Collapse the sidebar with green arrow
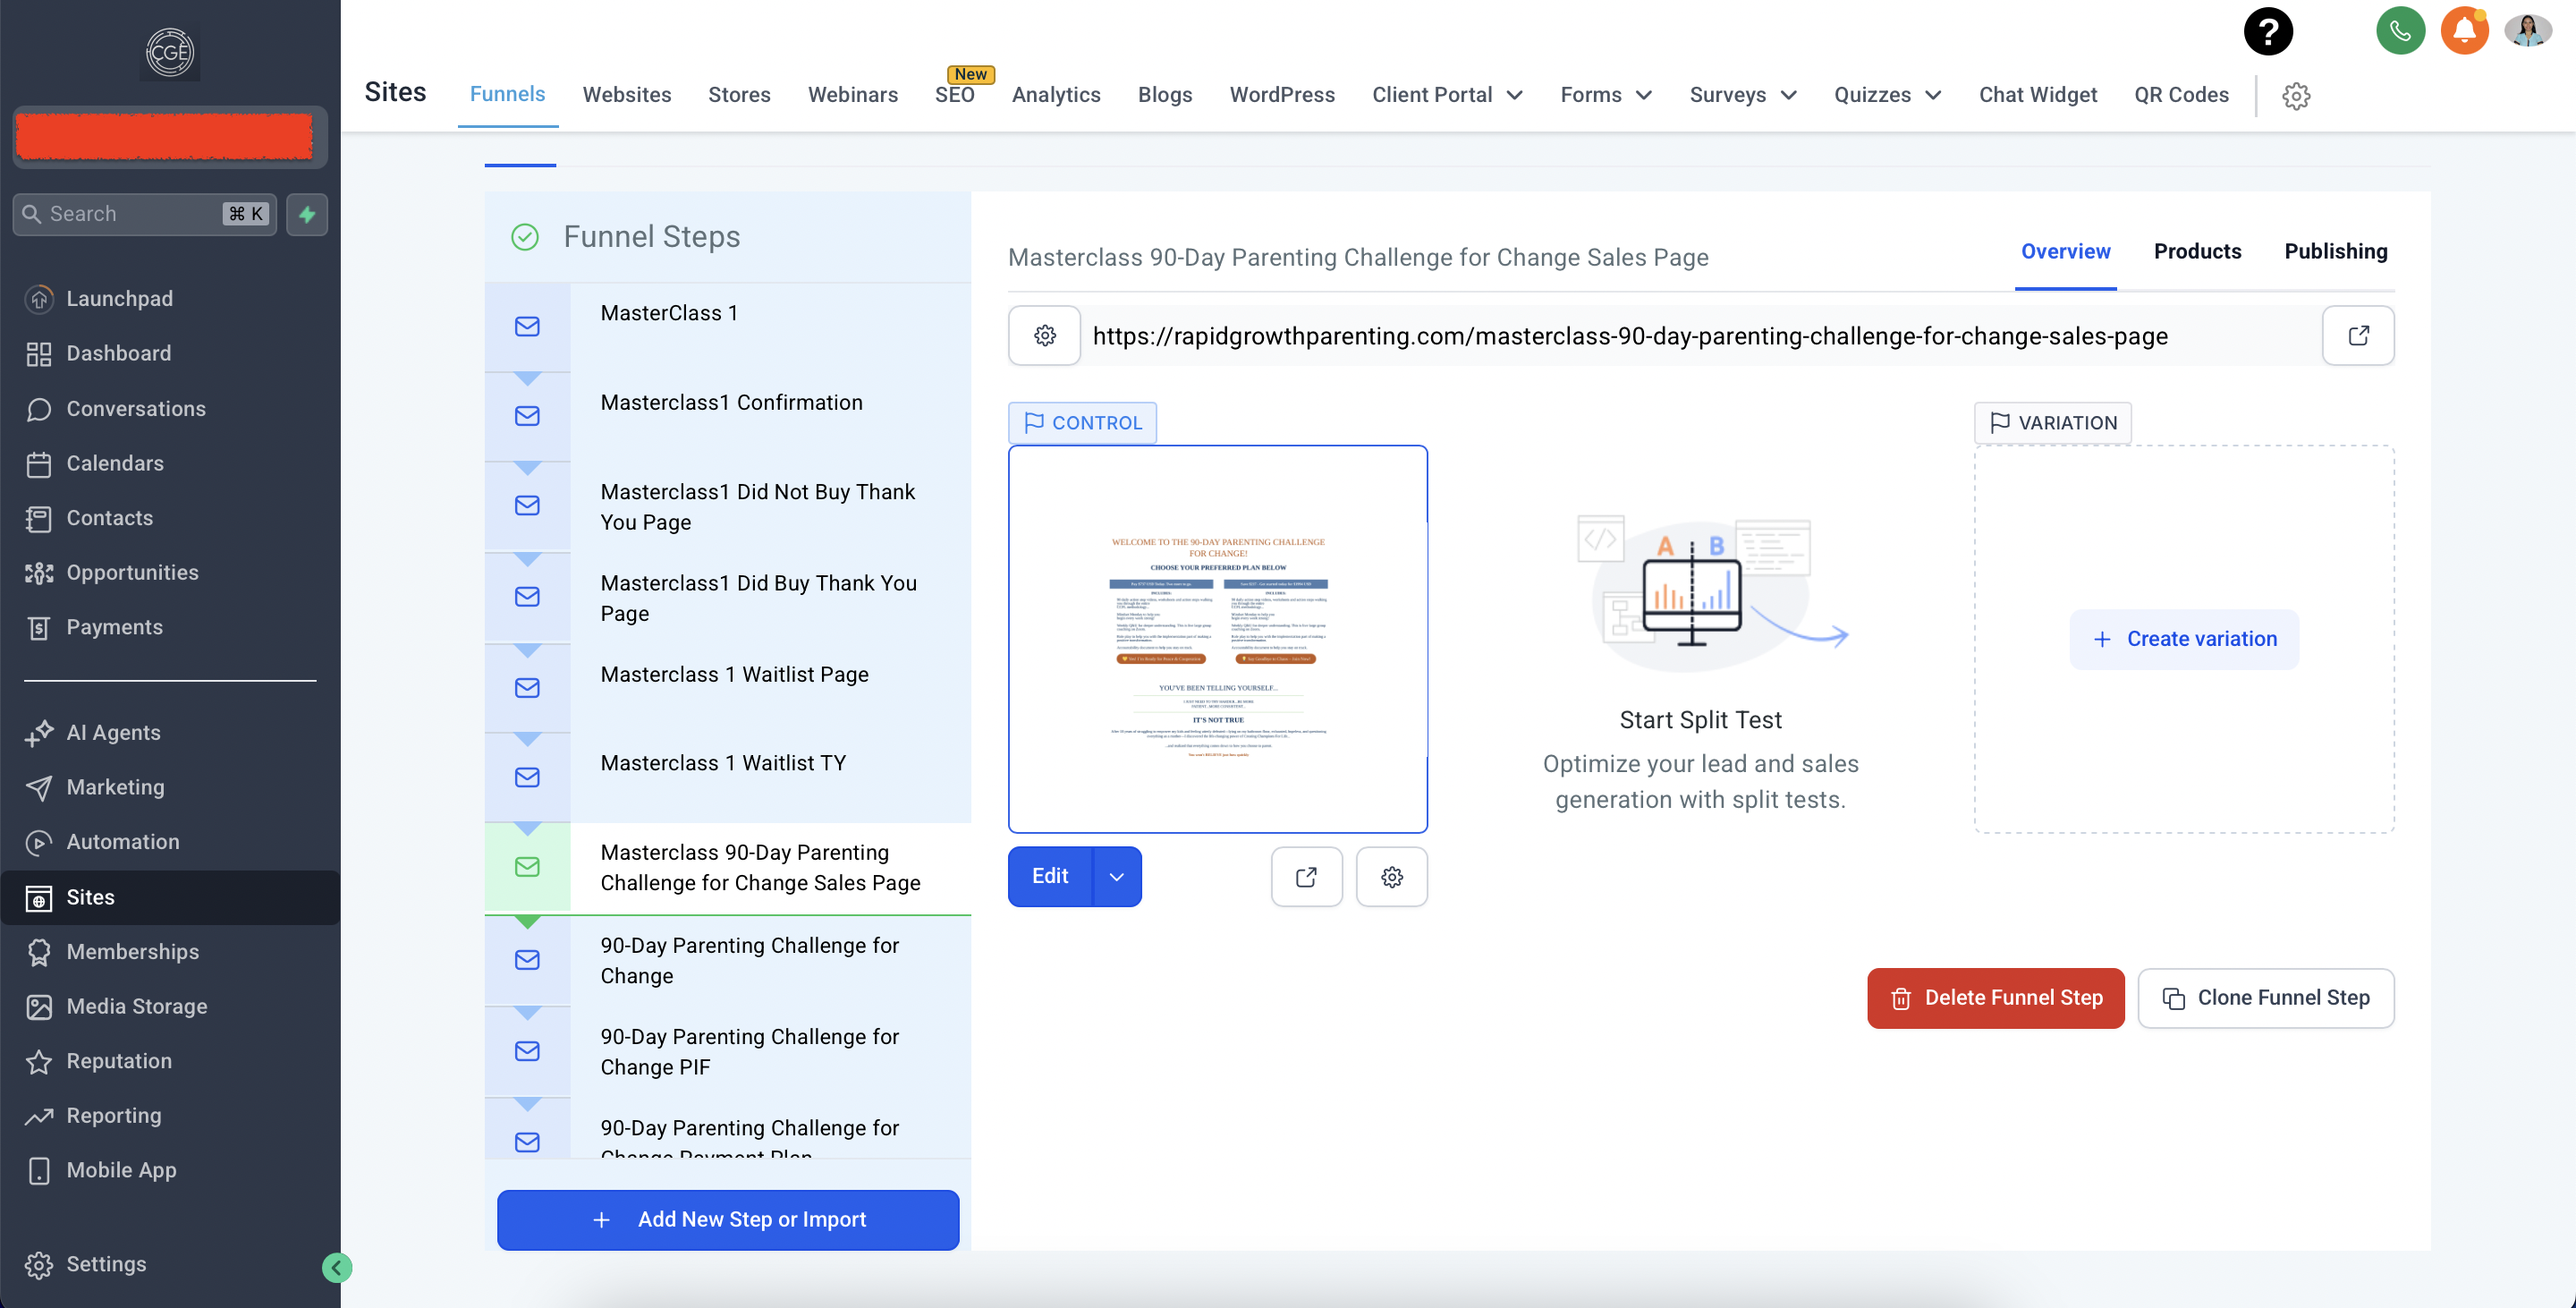The image size is (2576, 1308). click(337, 1268)
